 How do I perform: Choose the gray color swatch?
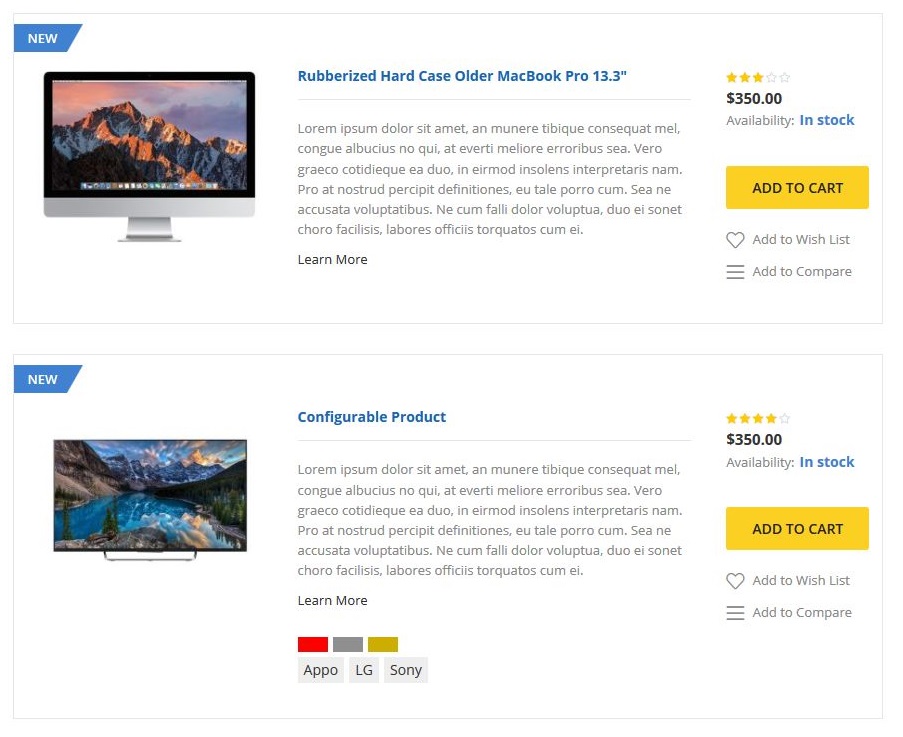point(348,644)
